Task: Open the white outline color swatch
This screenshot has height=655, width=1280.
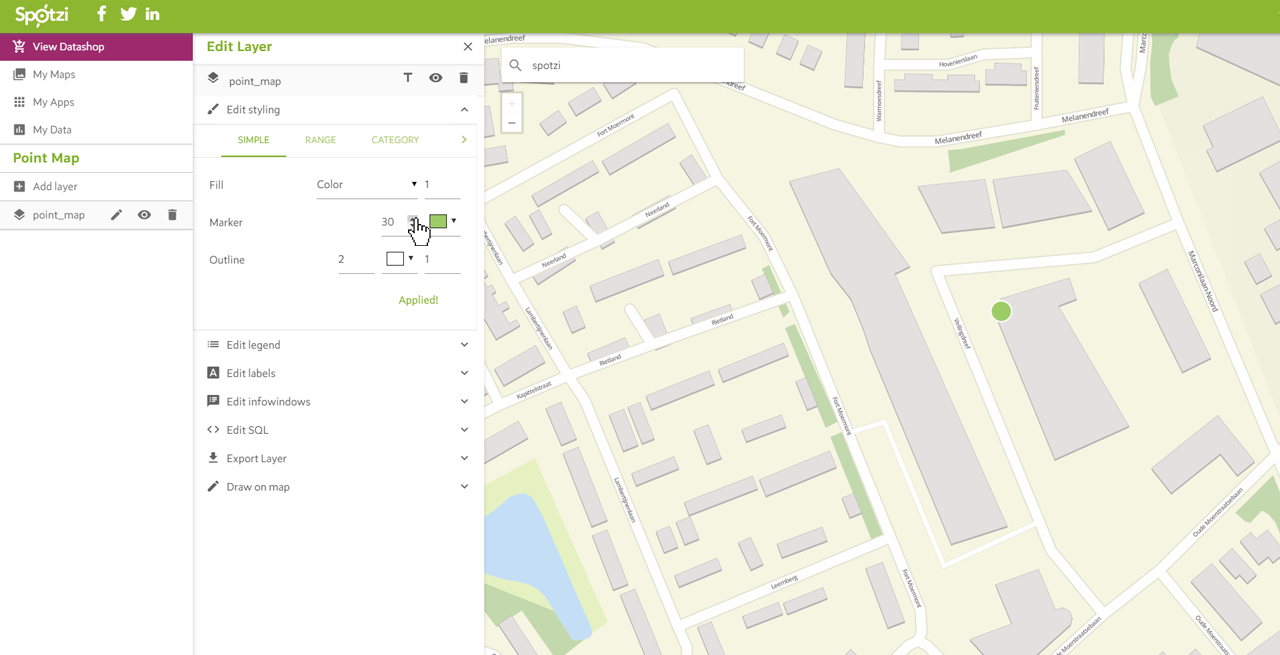Action: coord(395,259)
